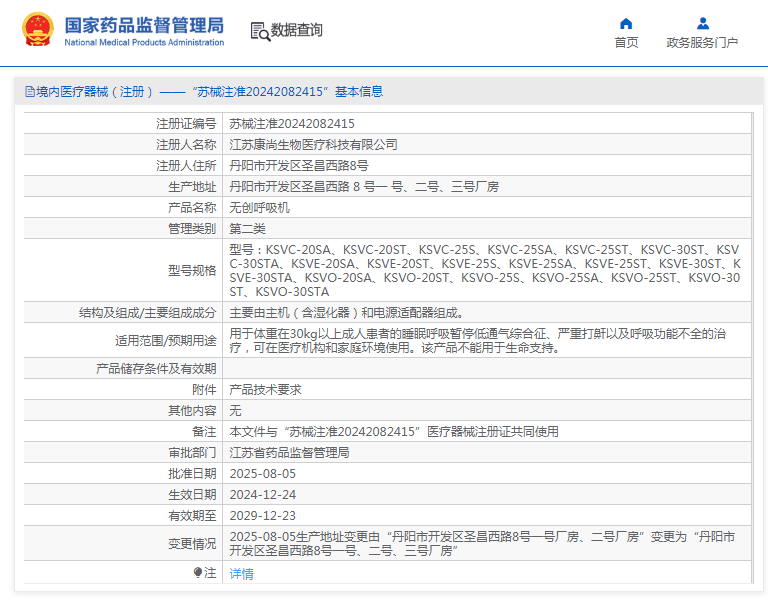
Task: Click 江苏康尚生物医疗科技有限公司 cell
Action: point(313,145)
